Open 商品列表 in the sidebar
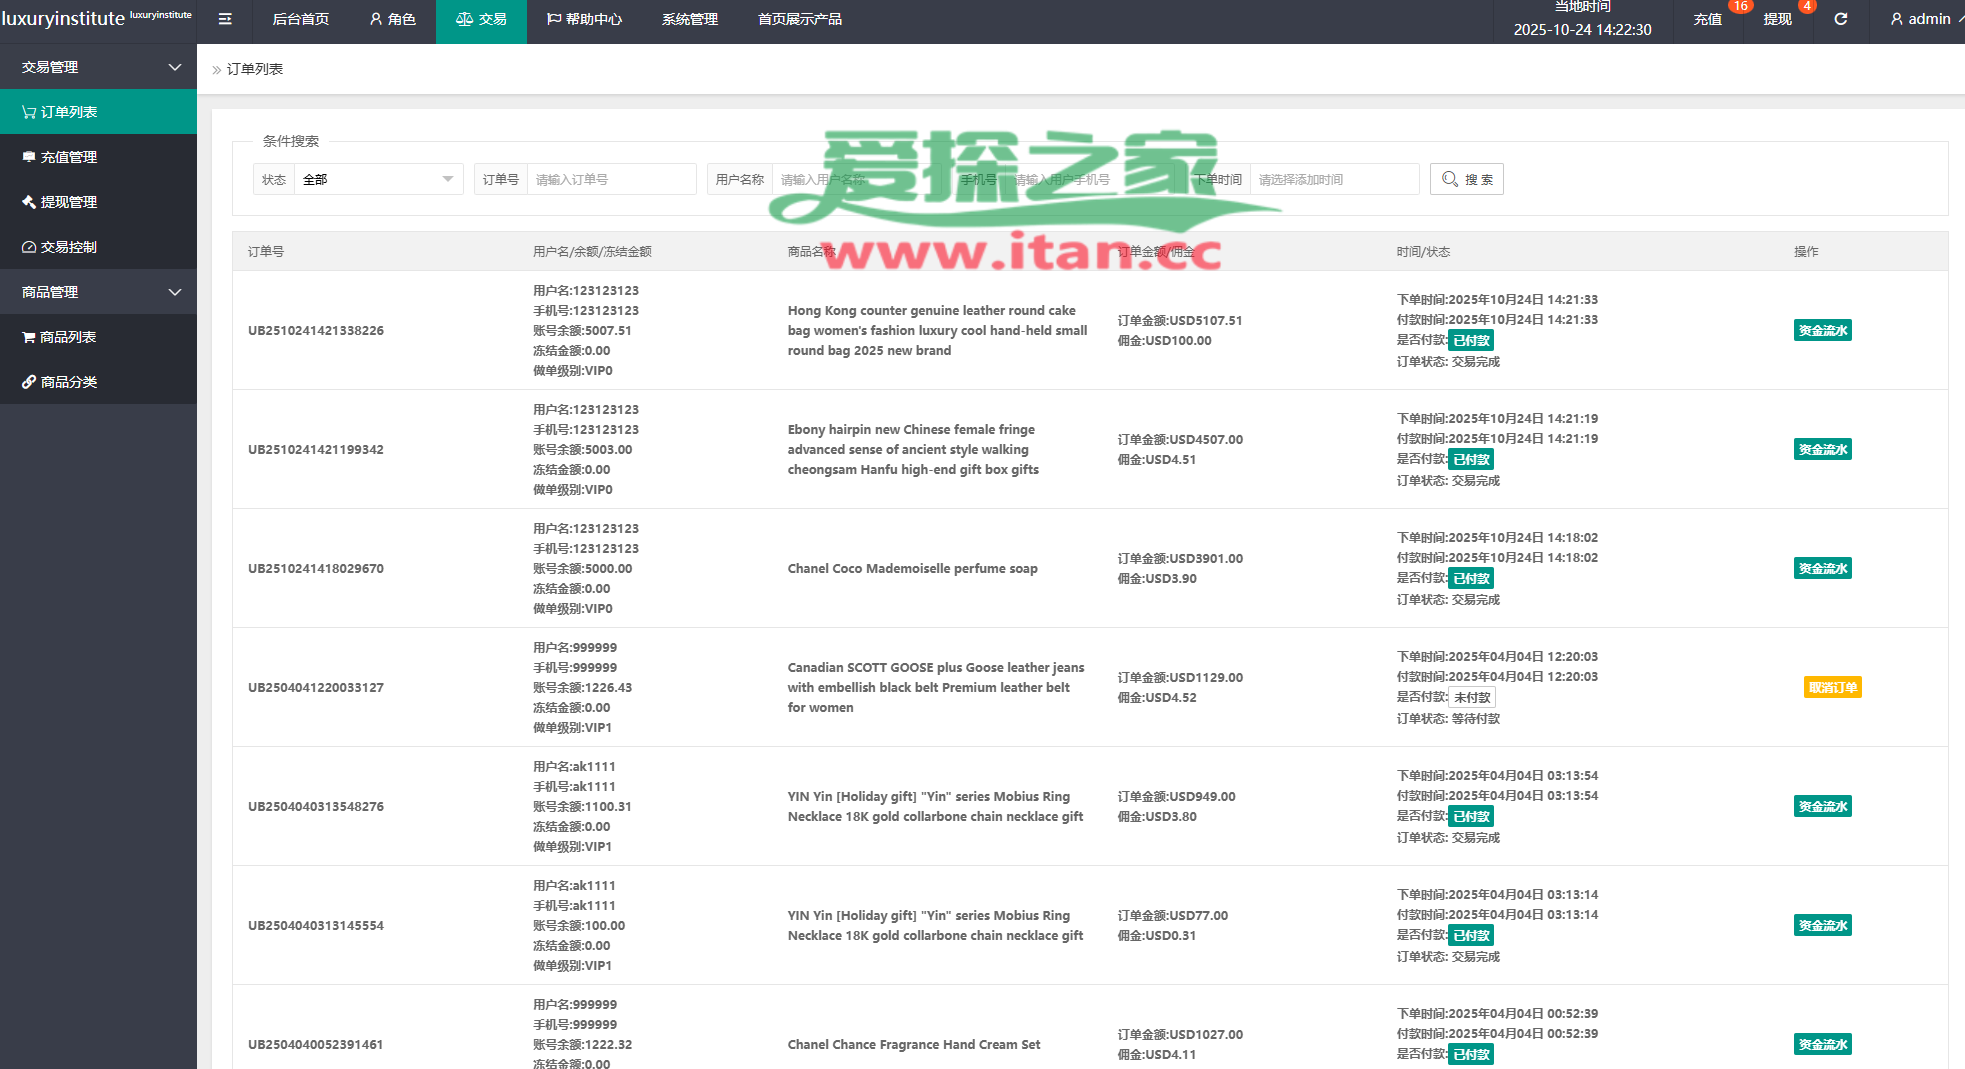1965x1069 pixels. coord(98,337)
